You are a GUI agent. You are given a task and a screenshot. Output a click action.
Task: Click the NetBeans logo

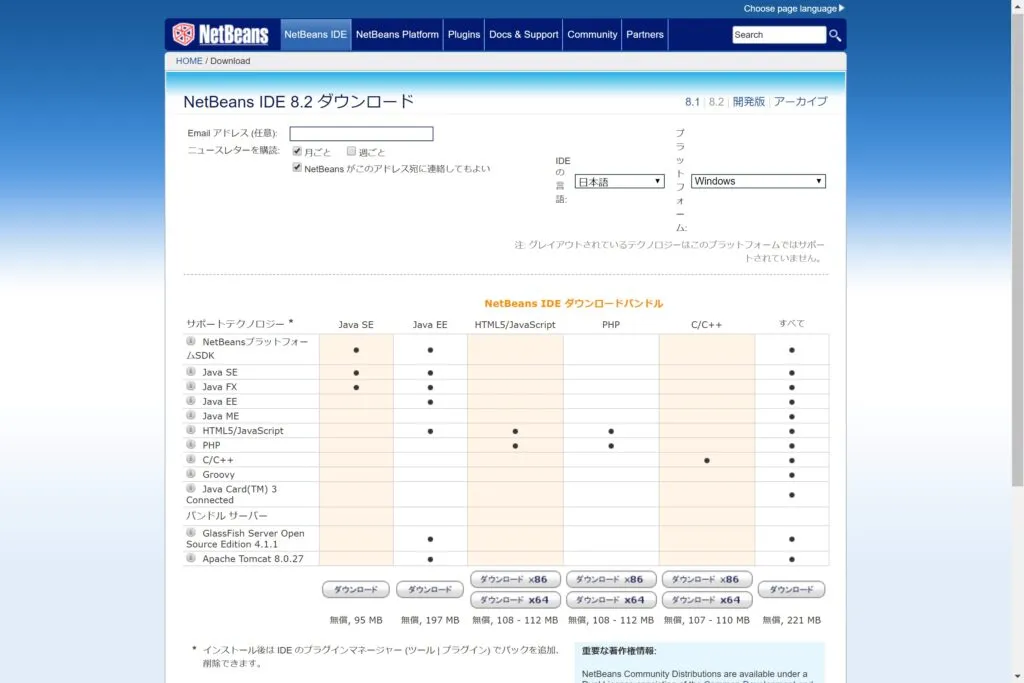tap(220, 34)
